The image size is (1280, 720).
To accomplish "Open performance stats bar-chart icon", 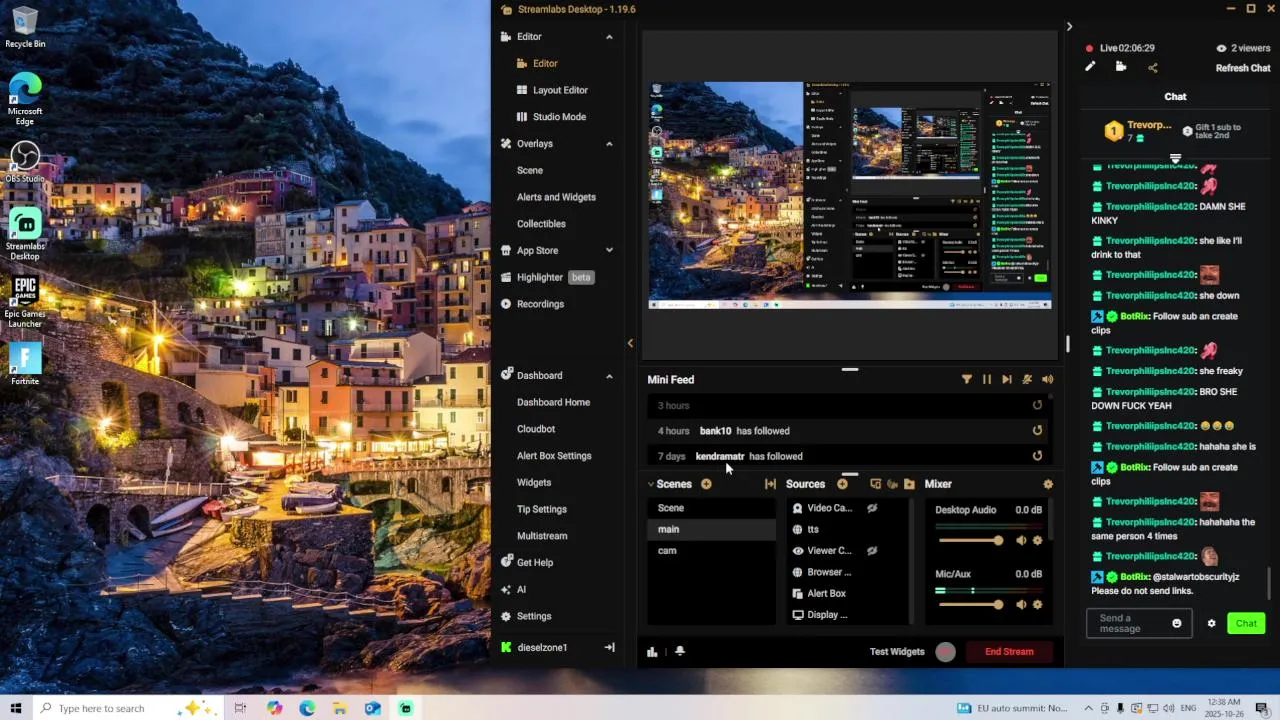I will click(x=652, y=651).
